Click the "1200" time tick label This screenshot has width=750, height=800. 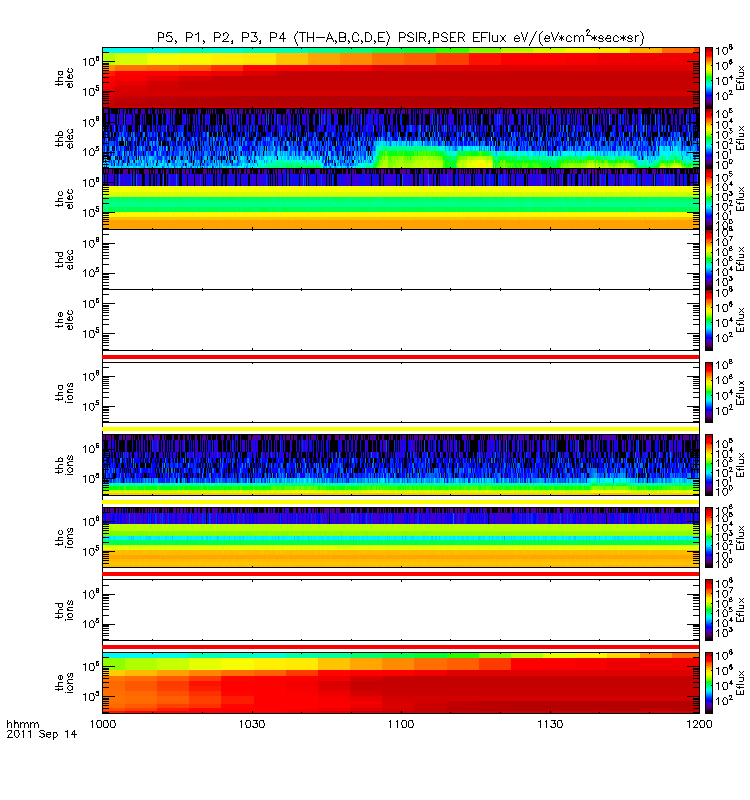699,724
